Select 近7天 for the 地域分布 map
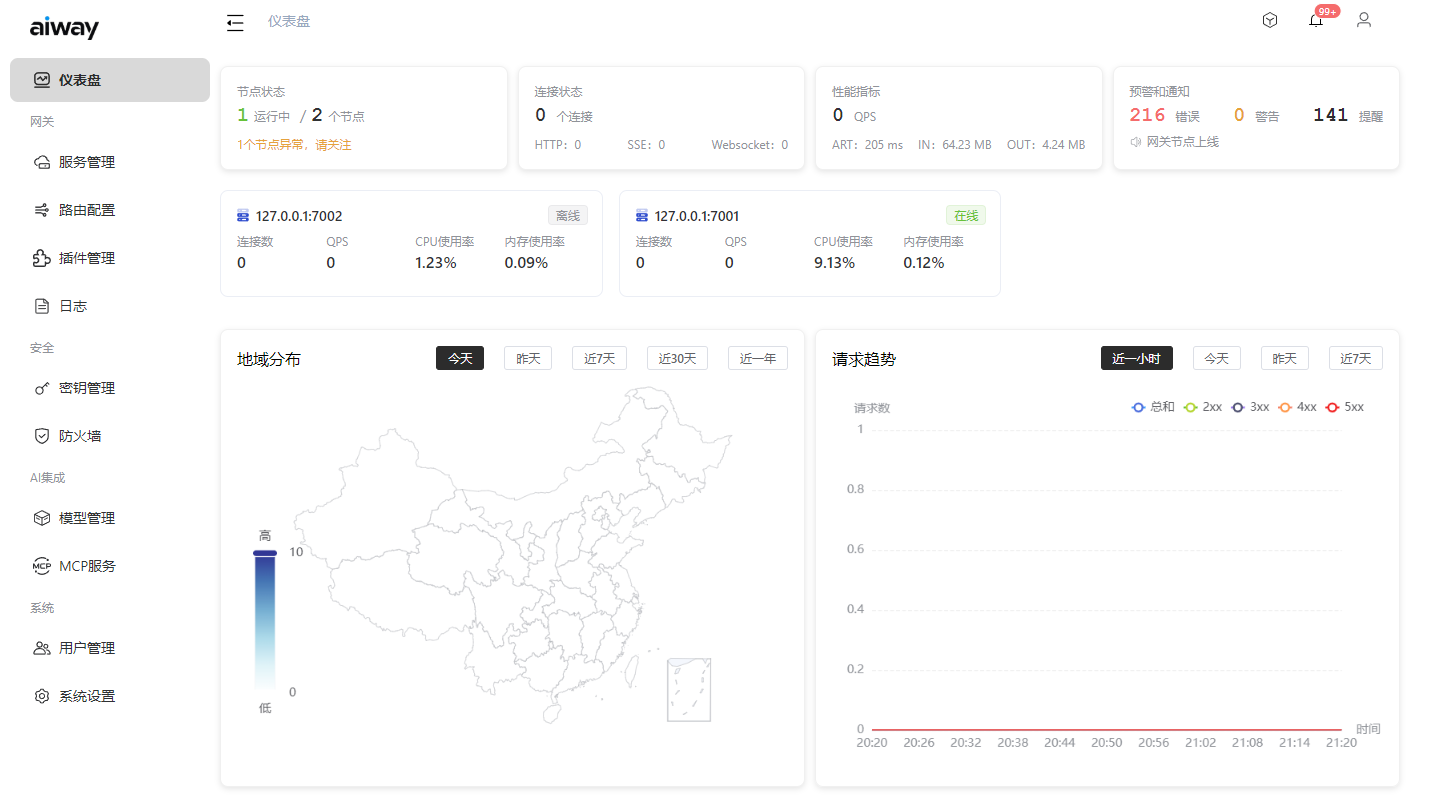Screen dimensions: 1430x805 coord(599,358)
